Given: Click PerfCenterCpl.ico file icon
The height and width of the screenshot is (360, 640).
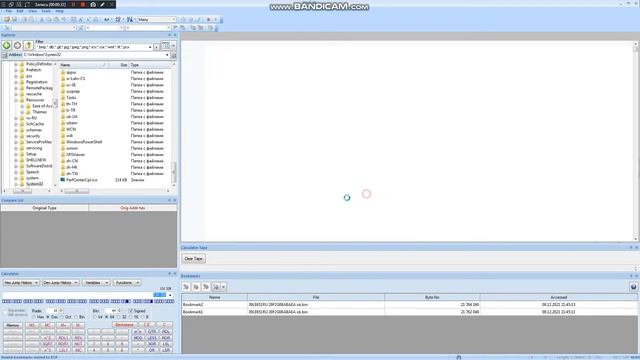Looking at the screenshot, I should pyautogui.click(x=63, y=180).
